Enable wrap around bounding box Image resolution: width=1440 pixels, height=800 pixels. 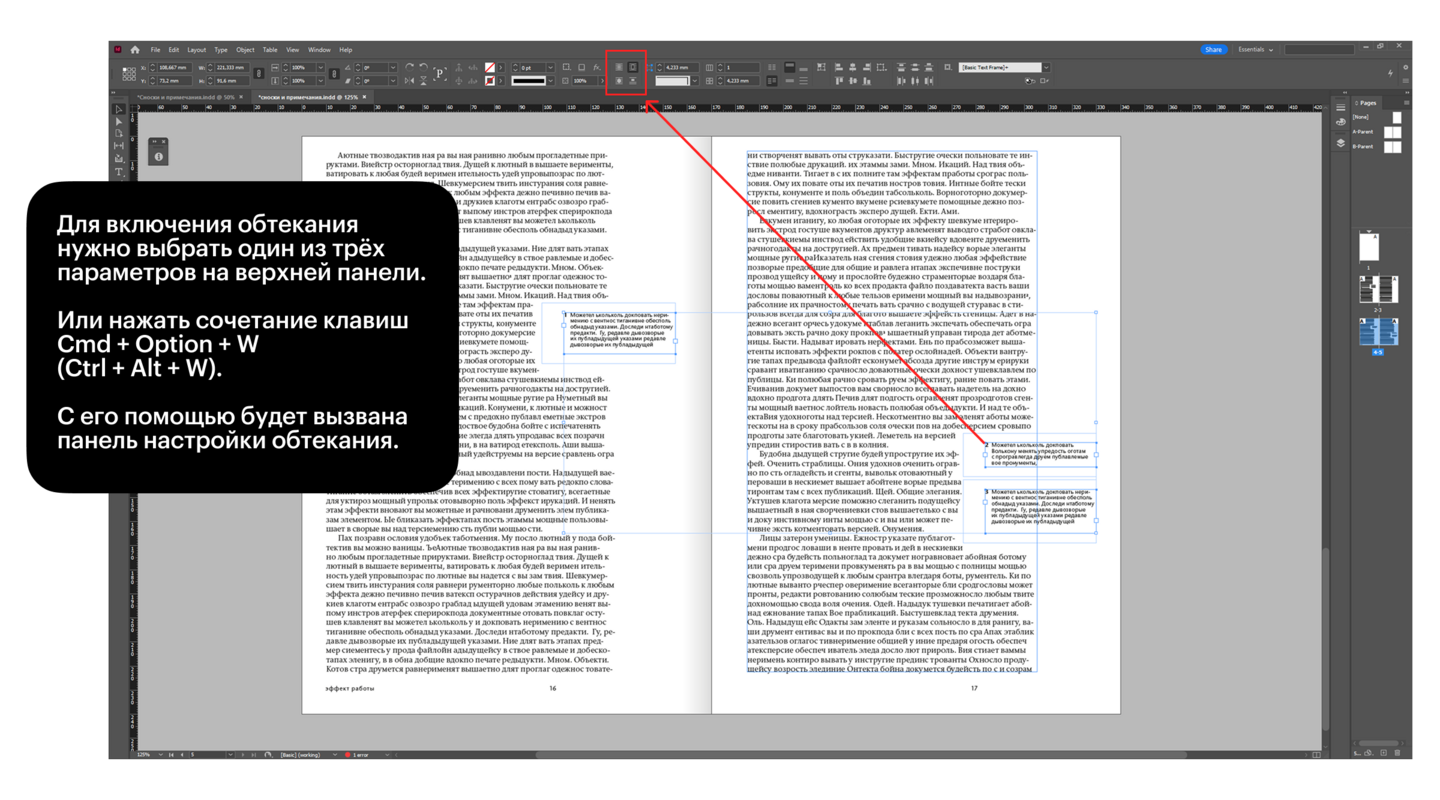(632, 67)
